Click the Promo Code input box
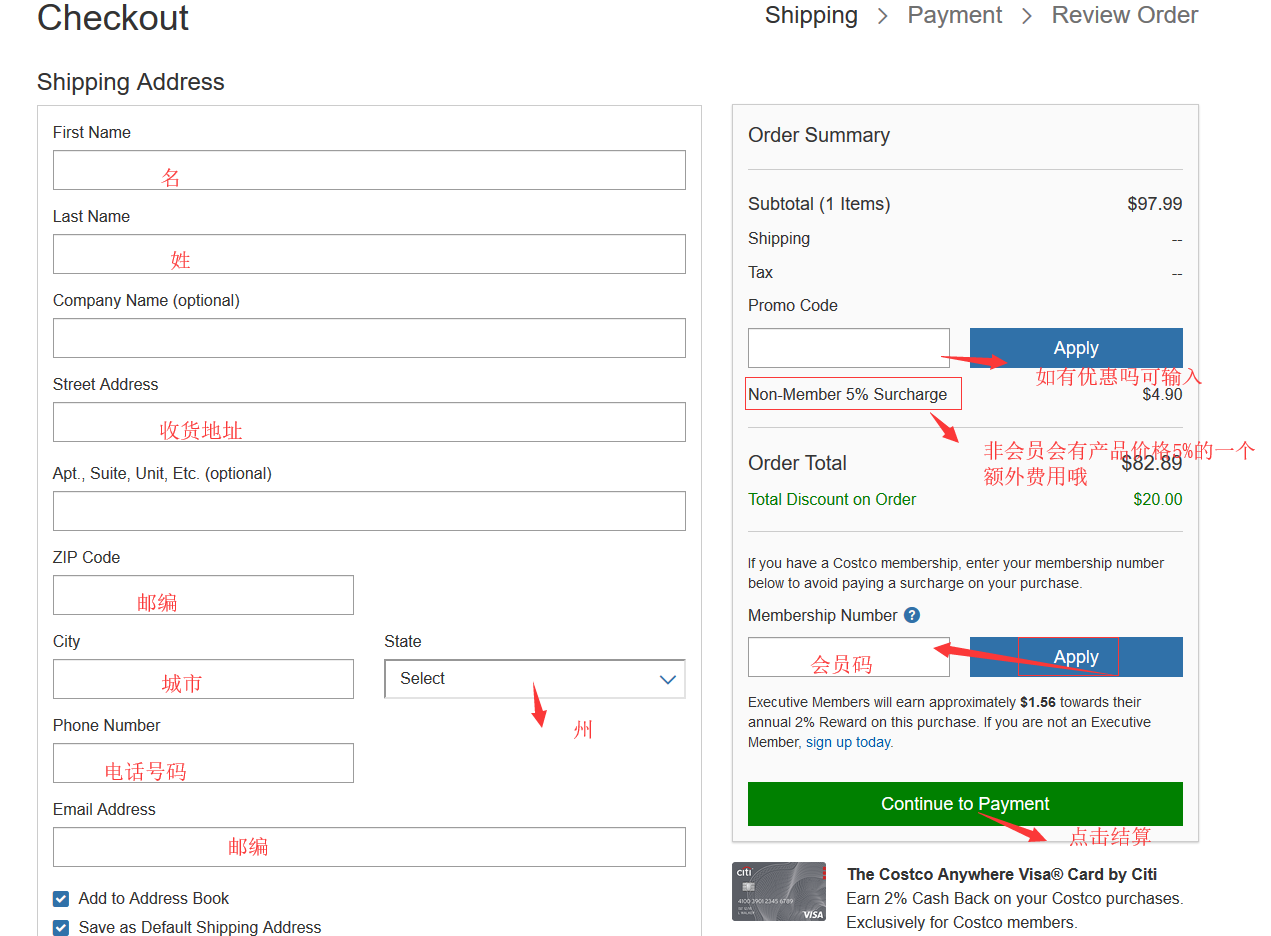1271x936 pixels. (848, 348)
